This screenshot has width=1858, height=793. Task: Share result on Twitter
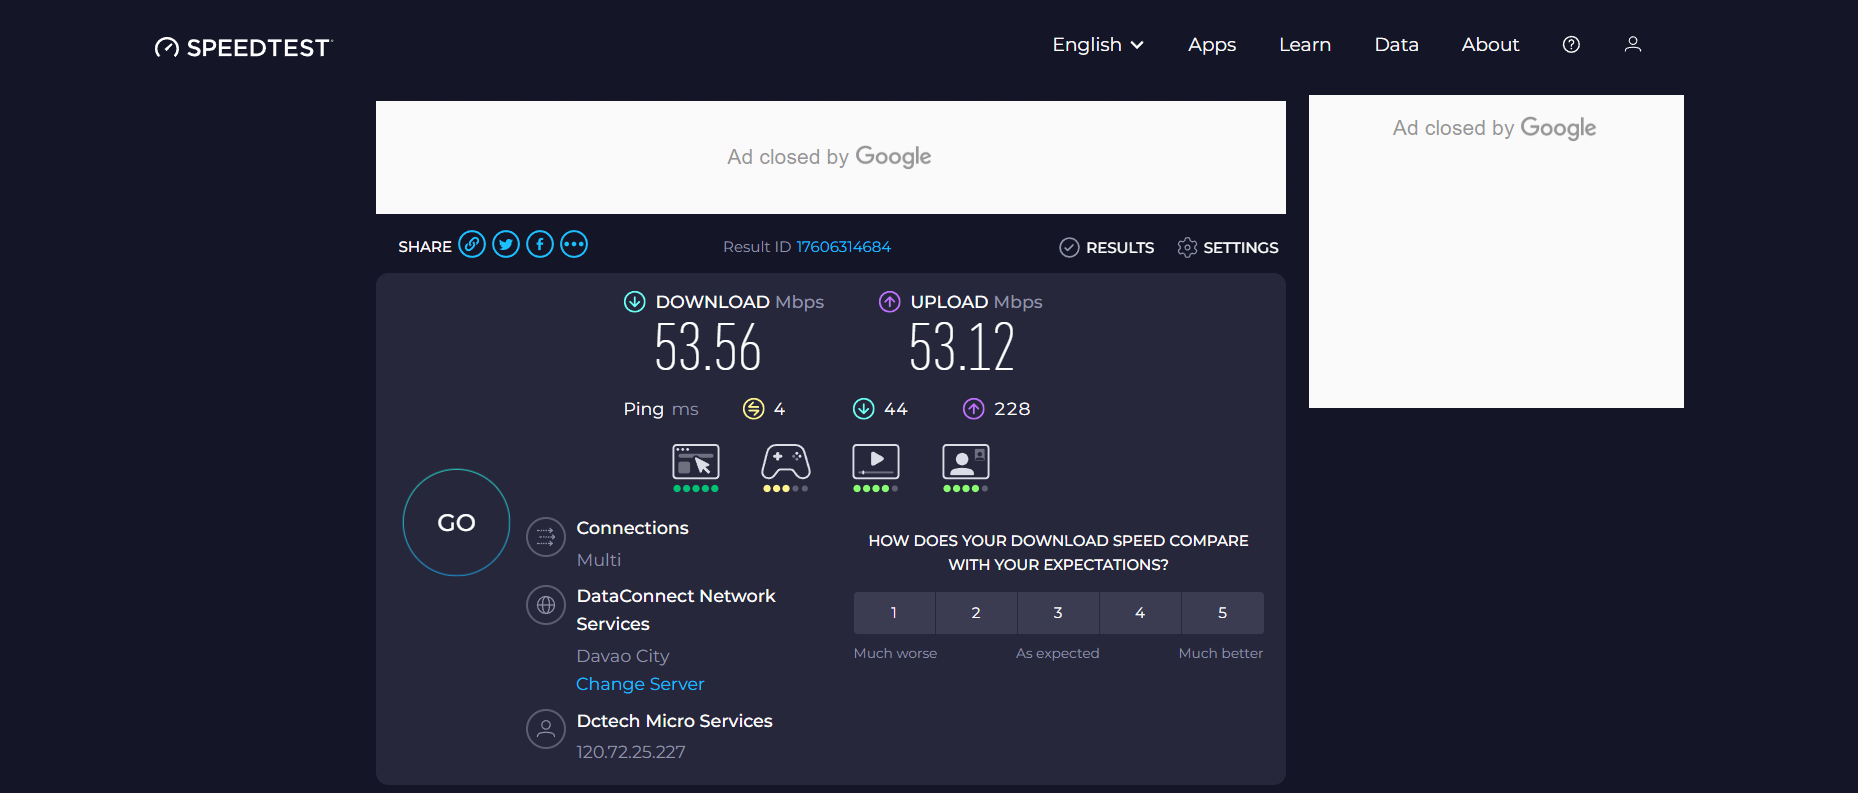(x=506, y=244)
